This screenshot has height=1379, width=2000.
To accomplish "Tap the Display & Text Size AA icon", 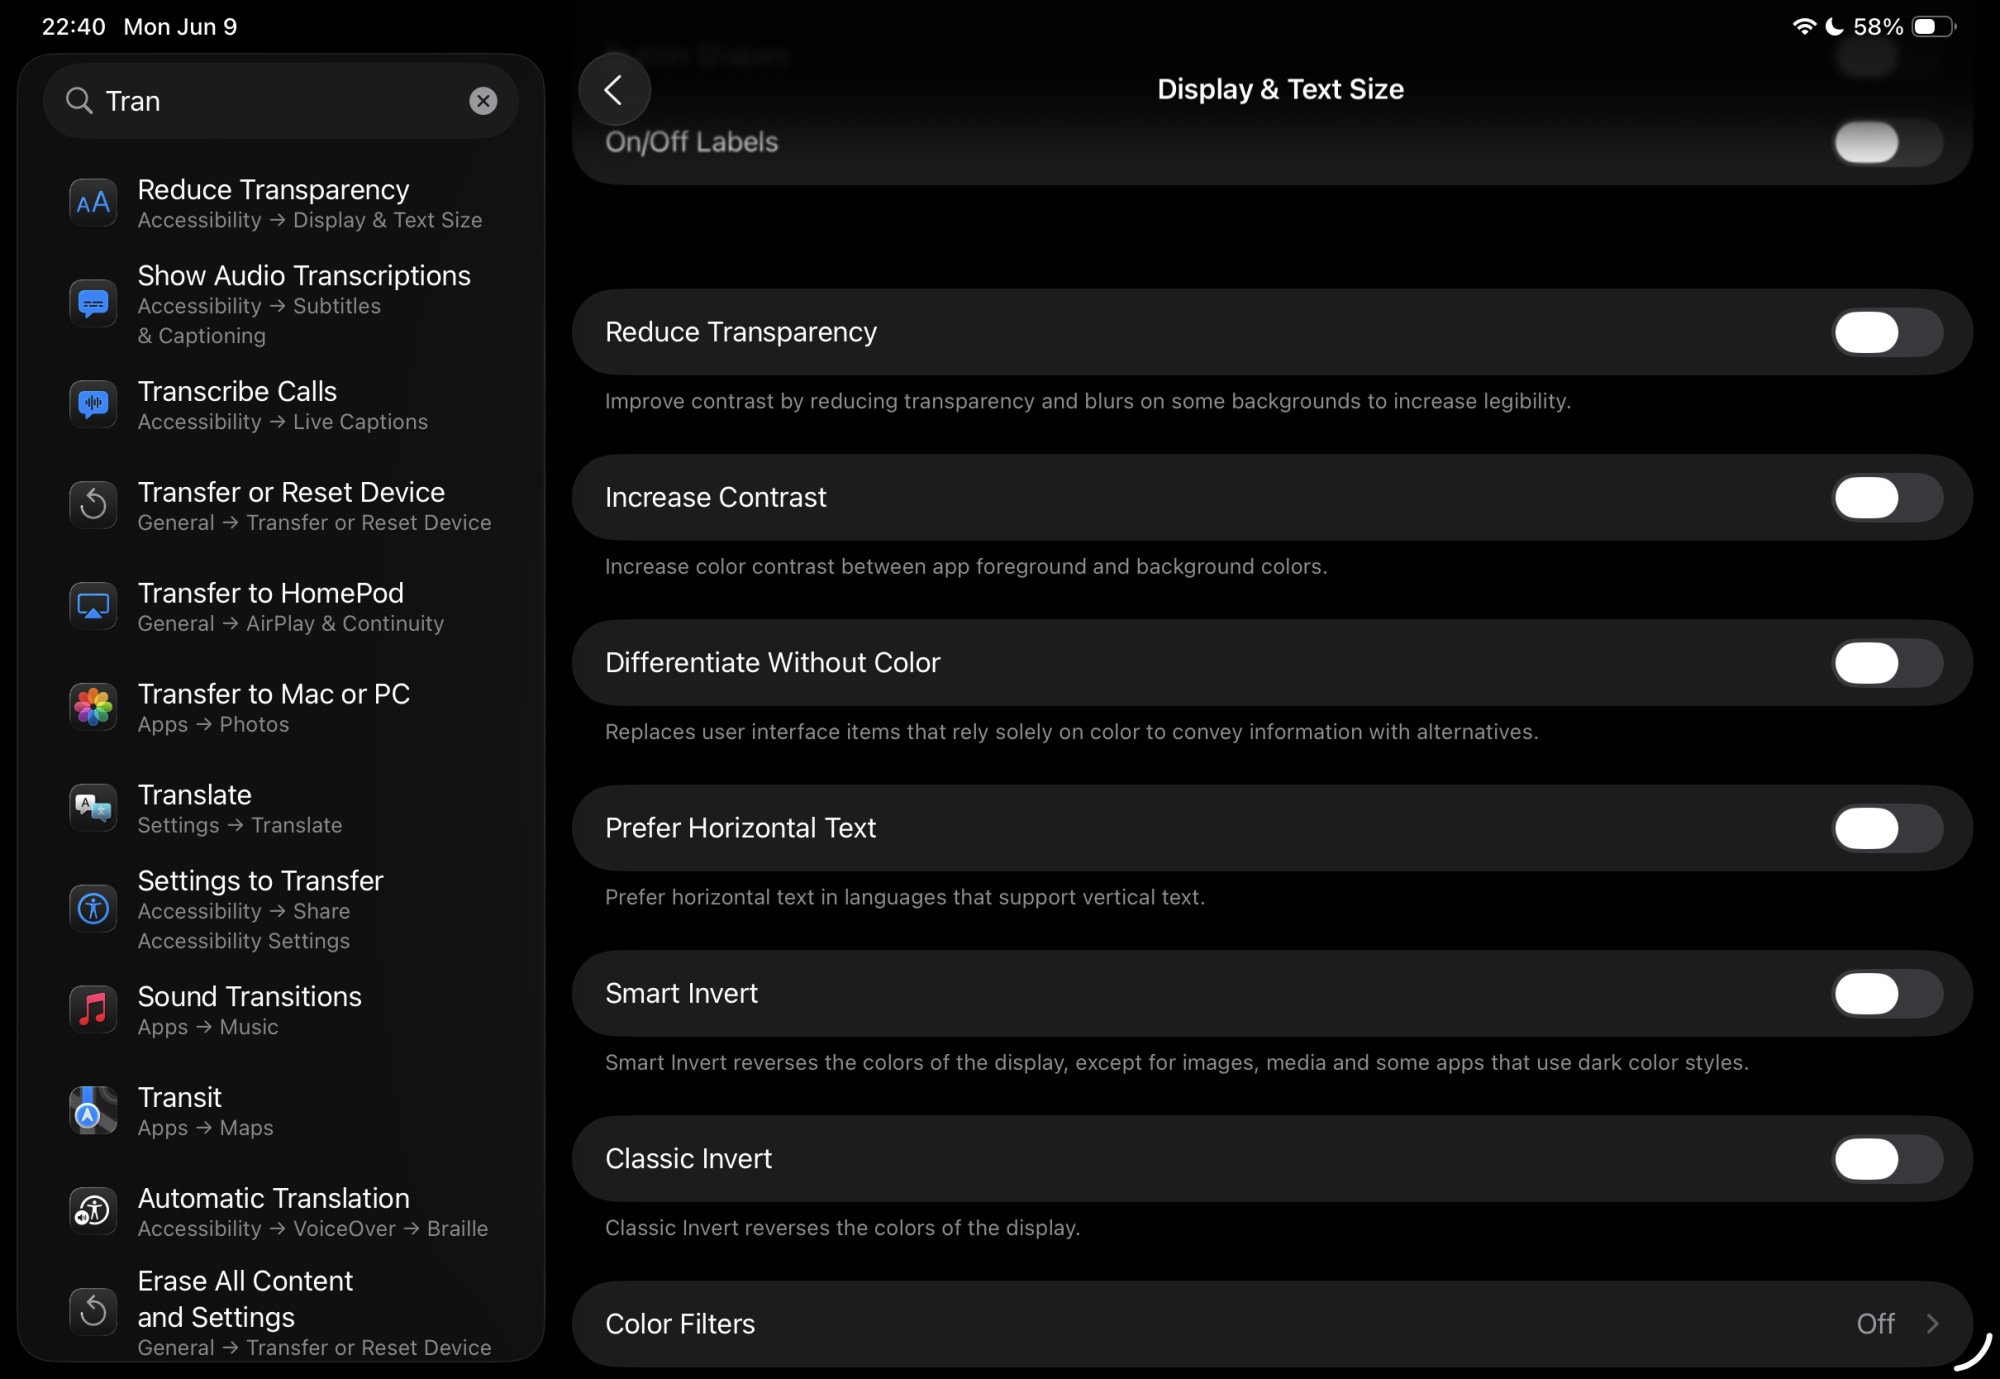I will (93, 203).
